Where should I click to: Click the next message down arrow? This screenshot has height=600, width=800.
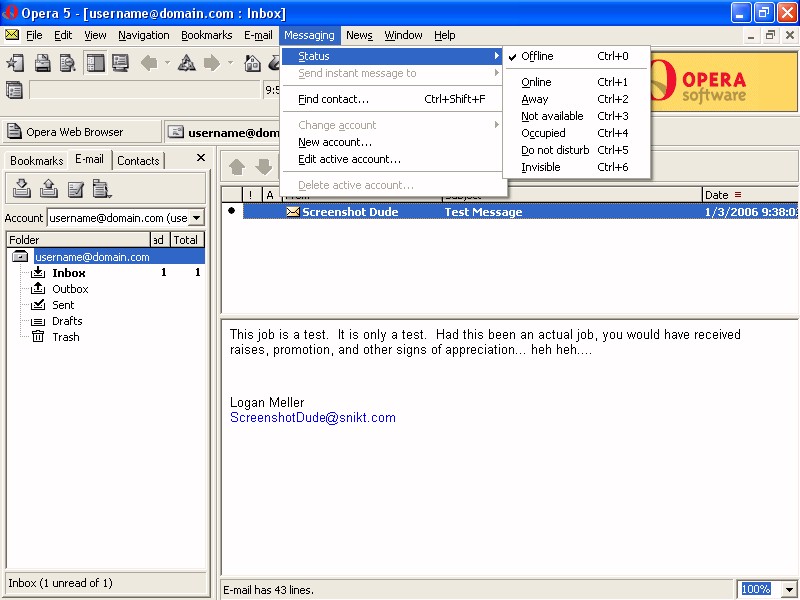pos(264,166)
